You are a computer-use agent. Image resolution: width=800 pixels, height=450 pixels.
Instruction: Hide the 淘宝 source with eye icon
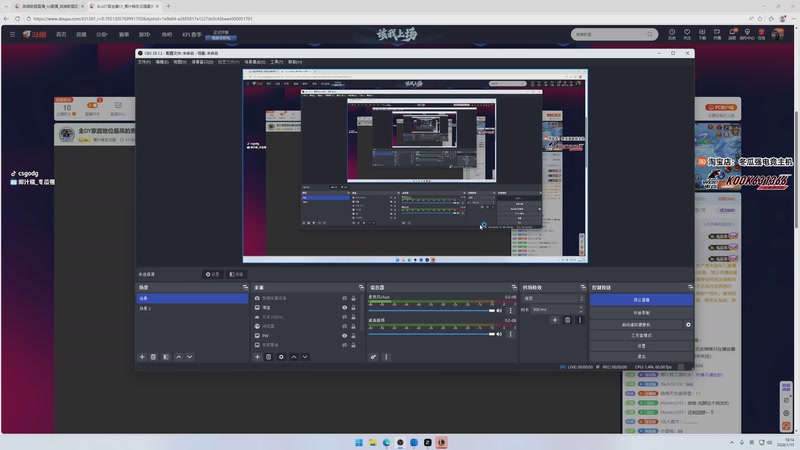pyautogui.click(x=344, y=308)
